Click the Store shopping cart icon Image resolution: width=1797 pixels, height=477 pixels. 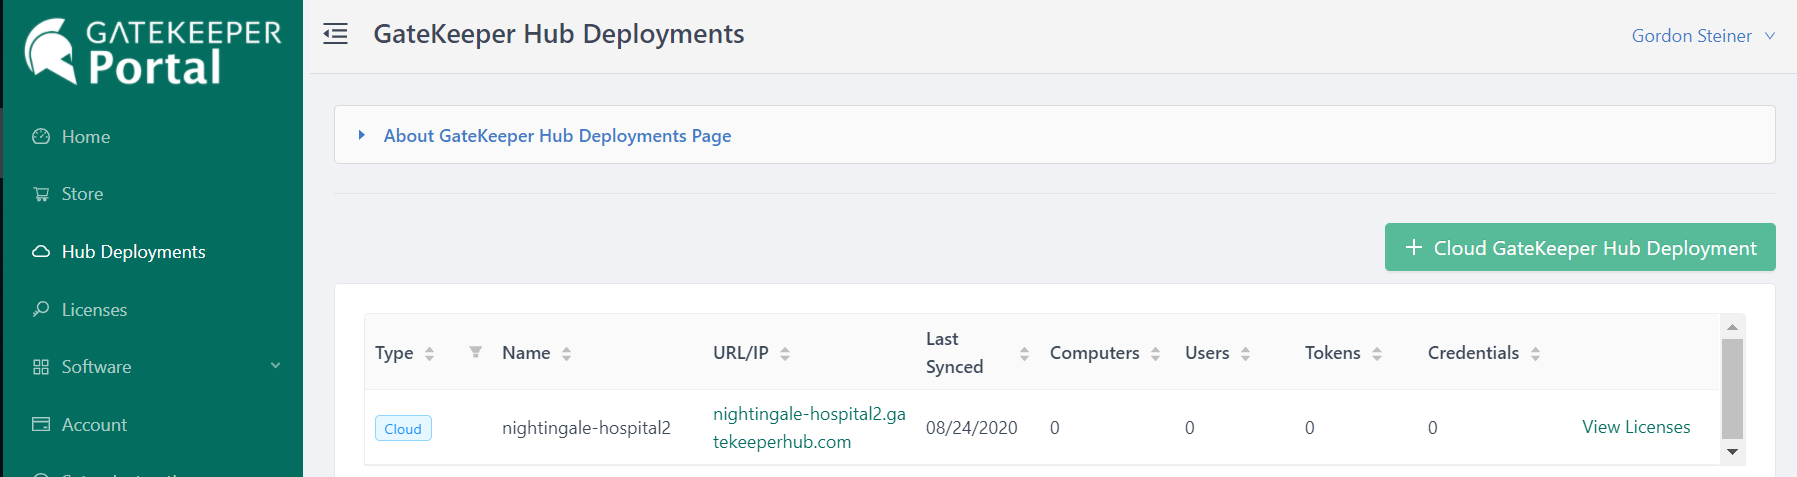(41, 194)
